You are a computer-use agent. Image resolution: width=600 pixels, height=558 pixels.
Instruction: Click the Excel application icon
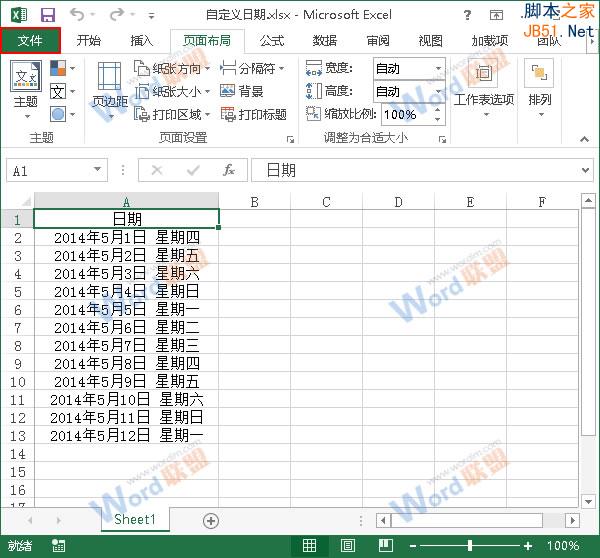19,15
